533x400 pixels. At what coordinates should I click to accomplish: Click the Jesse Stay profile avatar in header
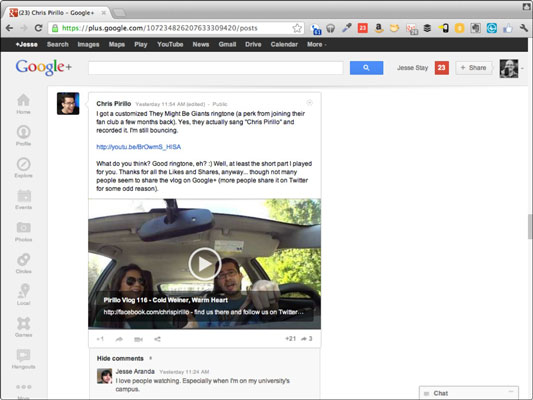[509, 68]
